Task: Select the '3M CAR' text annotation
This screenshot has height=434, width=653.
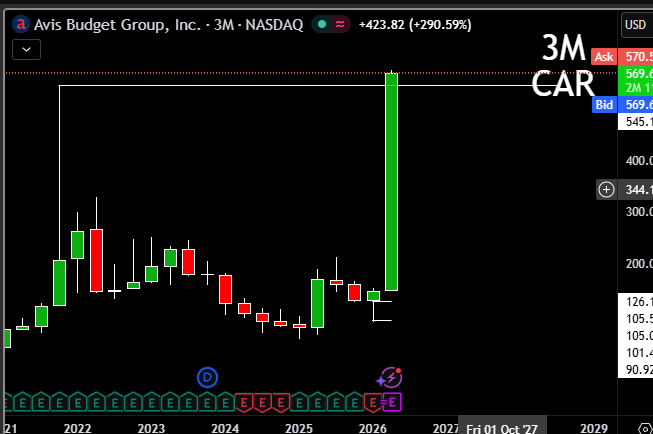Action: pyautogui.click(x=563, y=66)
